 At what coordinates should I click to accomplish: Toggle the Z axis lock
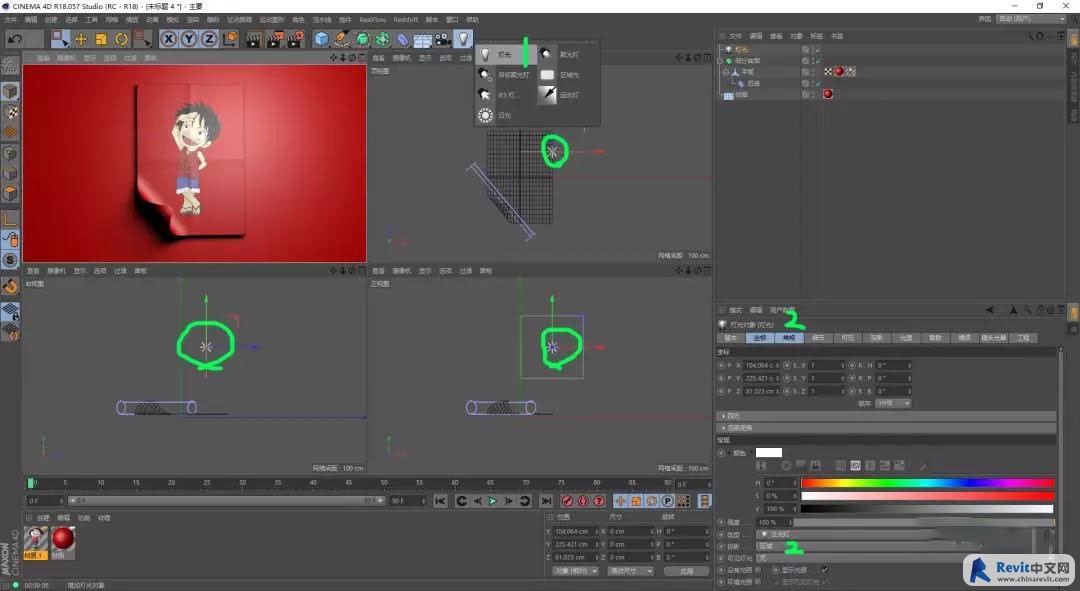point(209,39)
